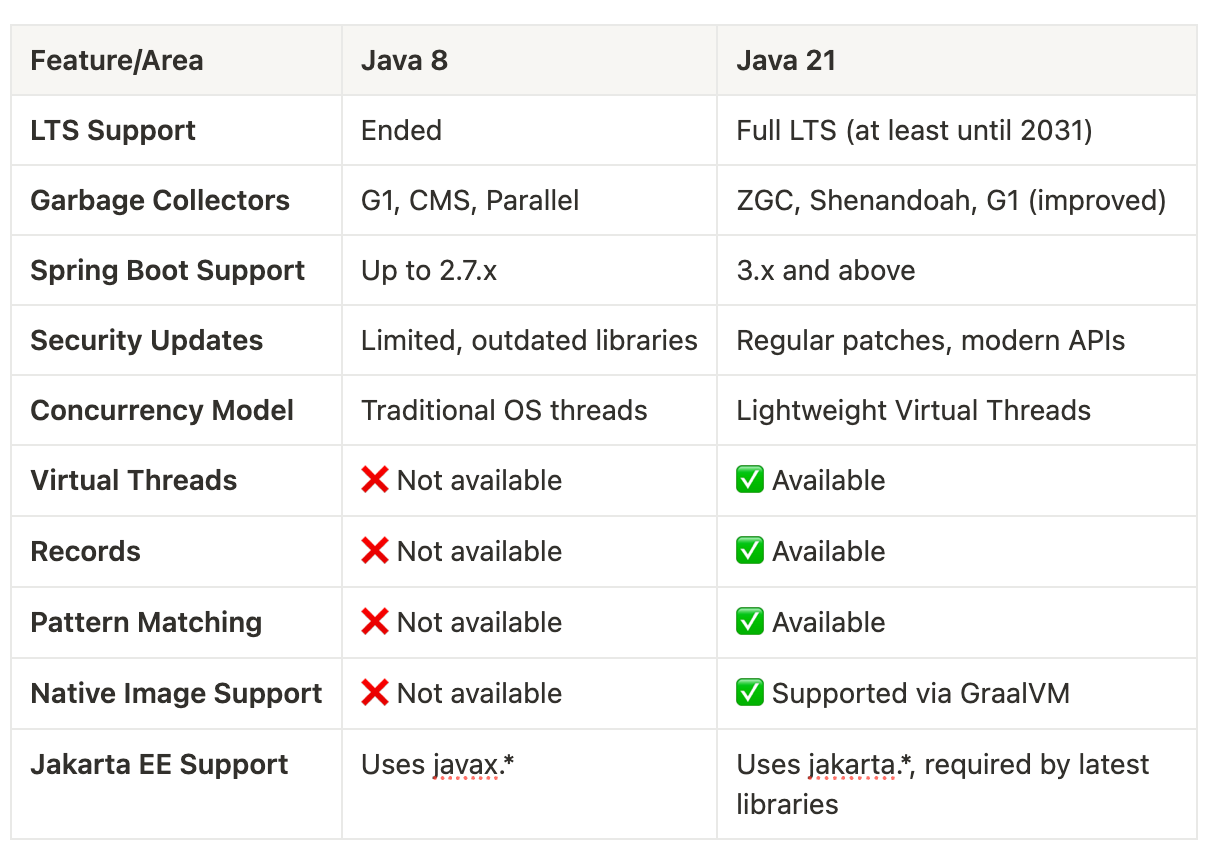Click the LTS Support row label

tap(113, 130)
